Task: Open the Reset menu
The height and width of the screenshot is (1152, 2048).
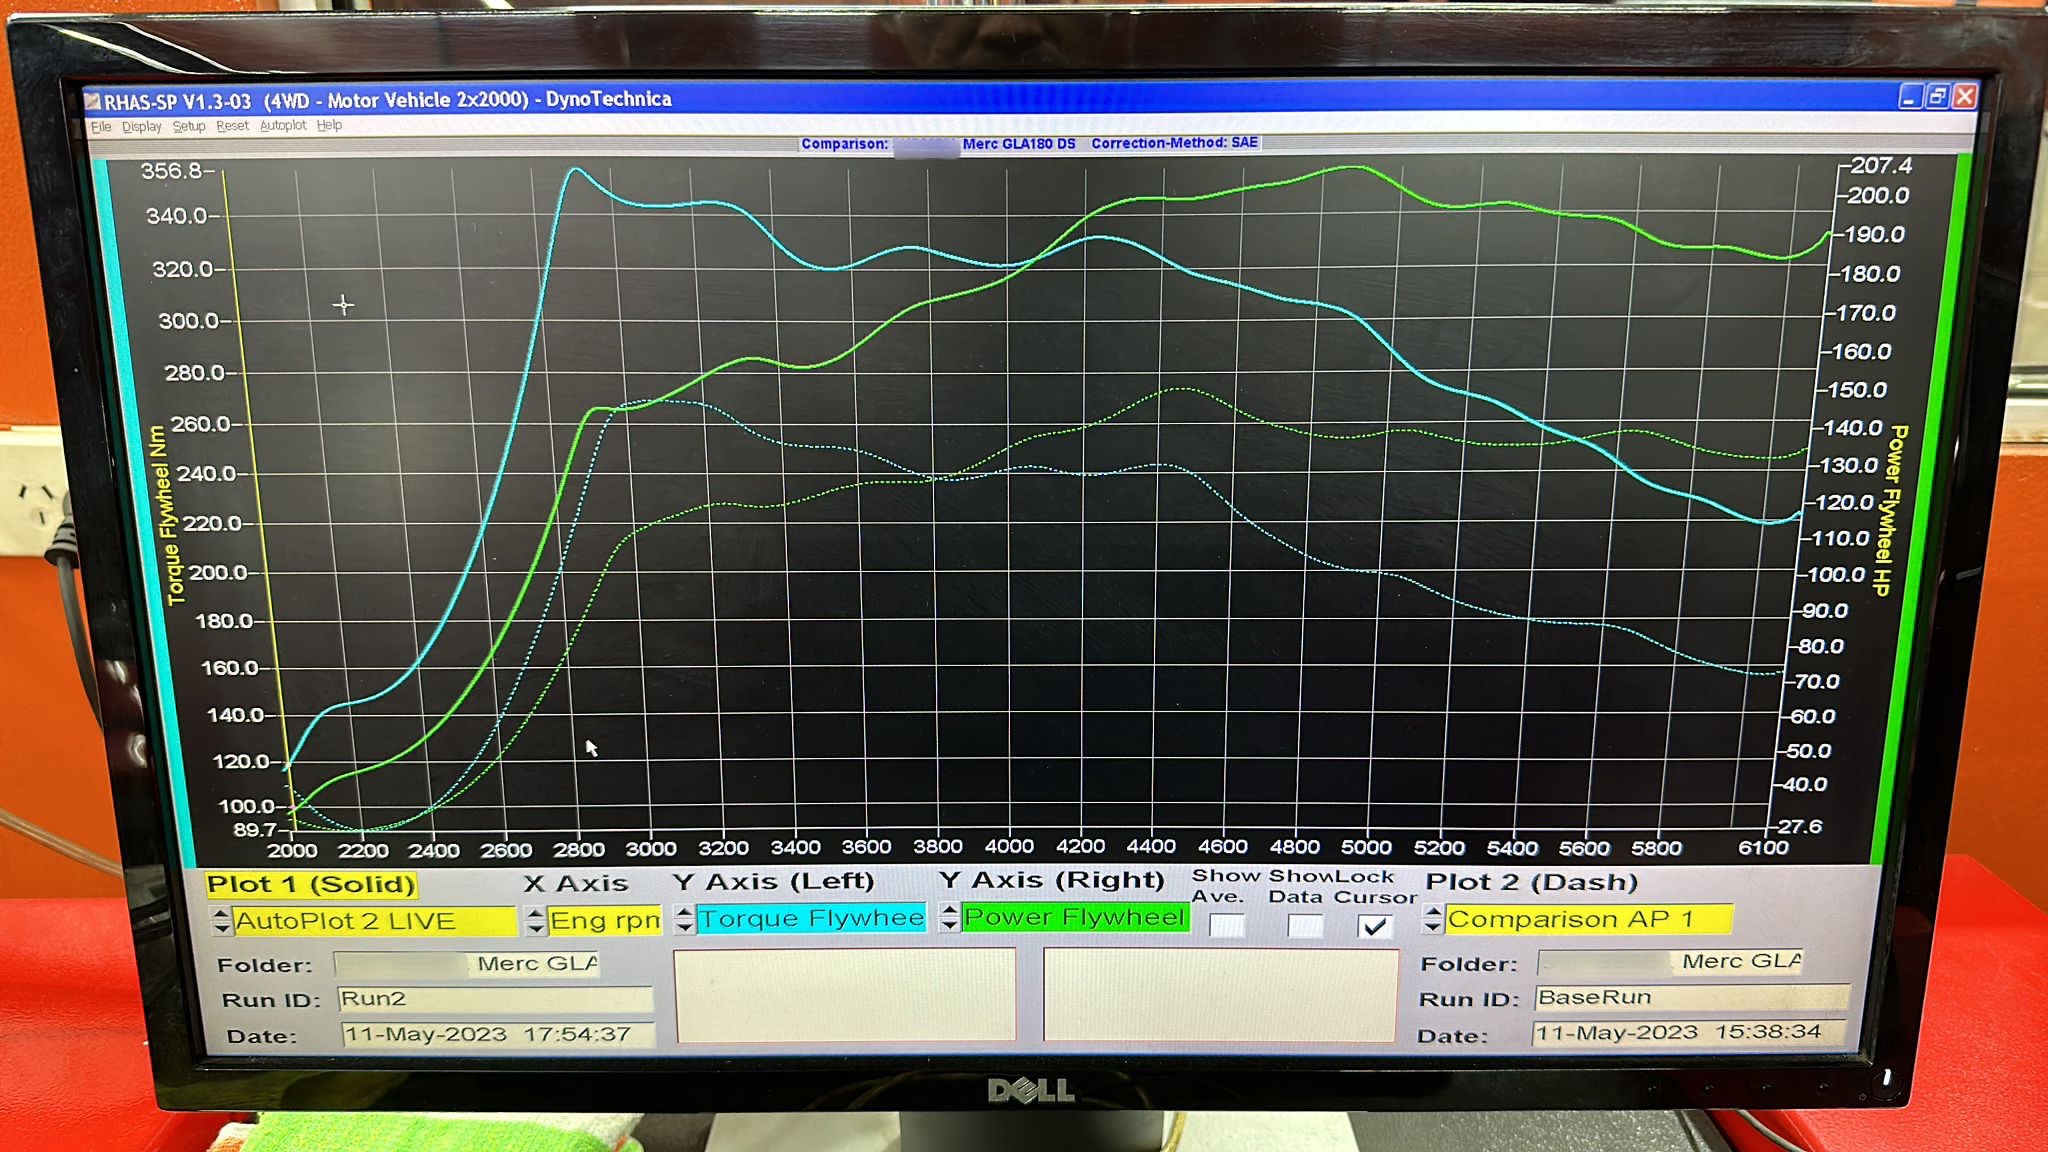Action: coord(232,126)
